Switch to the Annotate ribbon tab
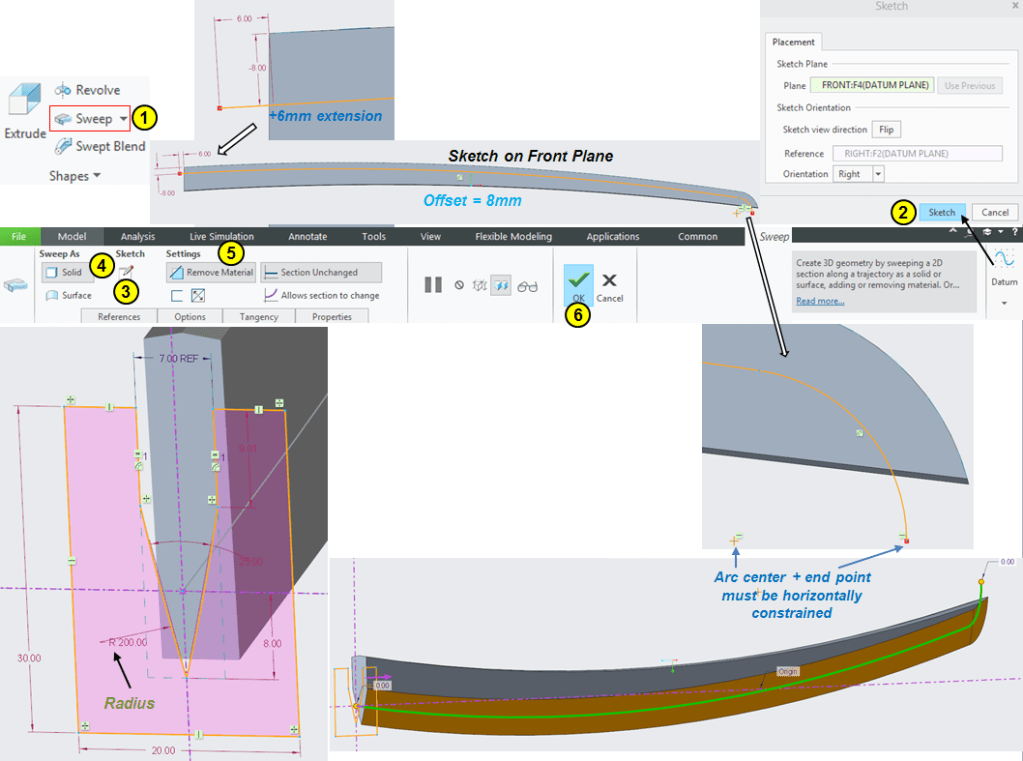The height and width of the screenshot is (761, 1023). tap(307, 236)
